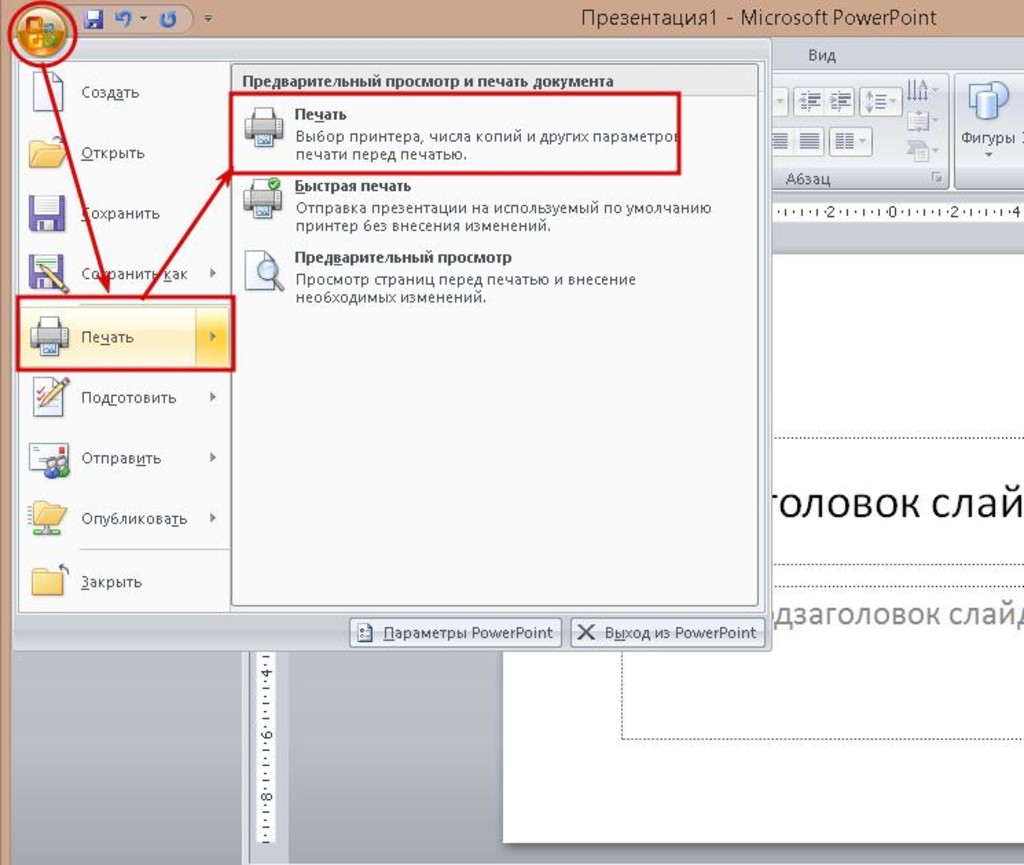Click the Redo/Repeat icon in Quick Access toolbar

[168, 19]
